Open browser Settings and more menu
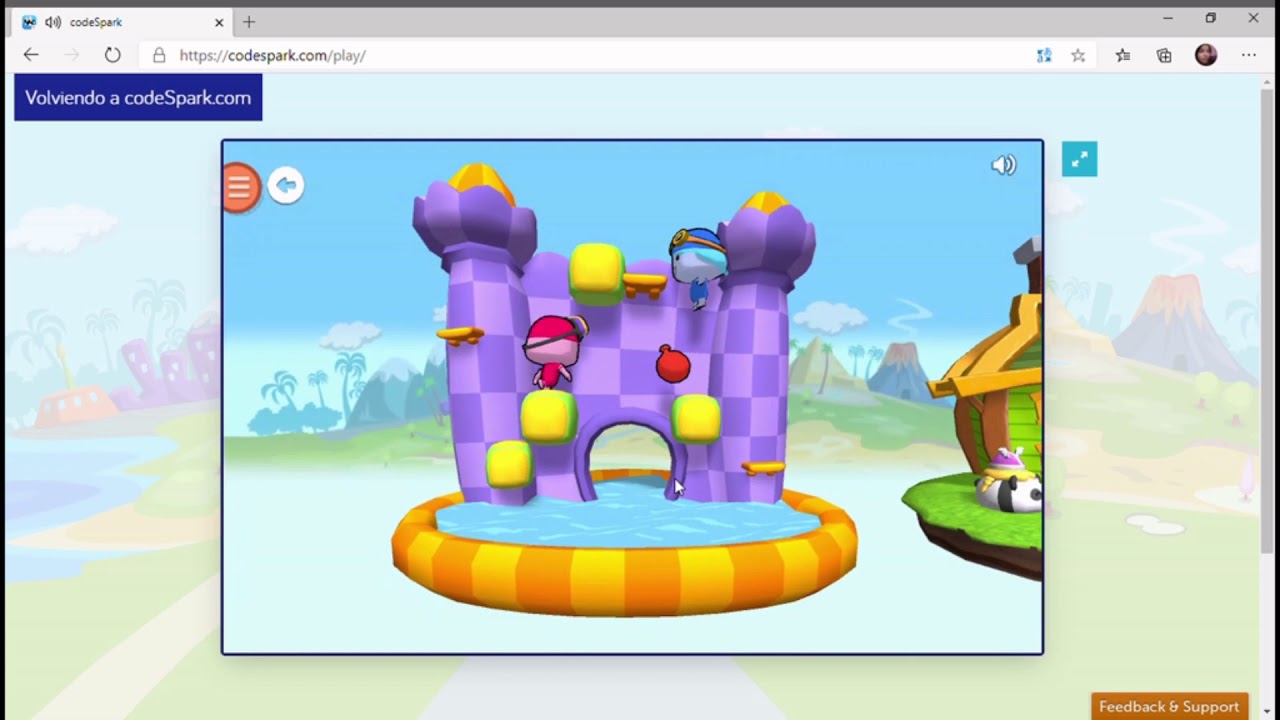1280x720 pixels. [x=1249, y=55]
